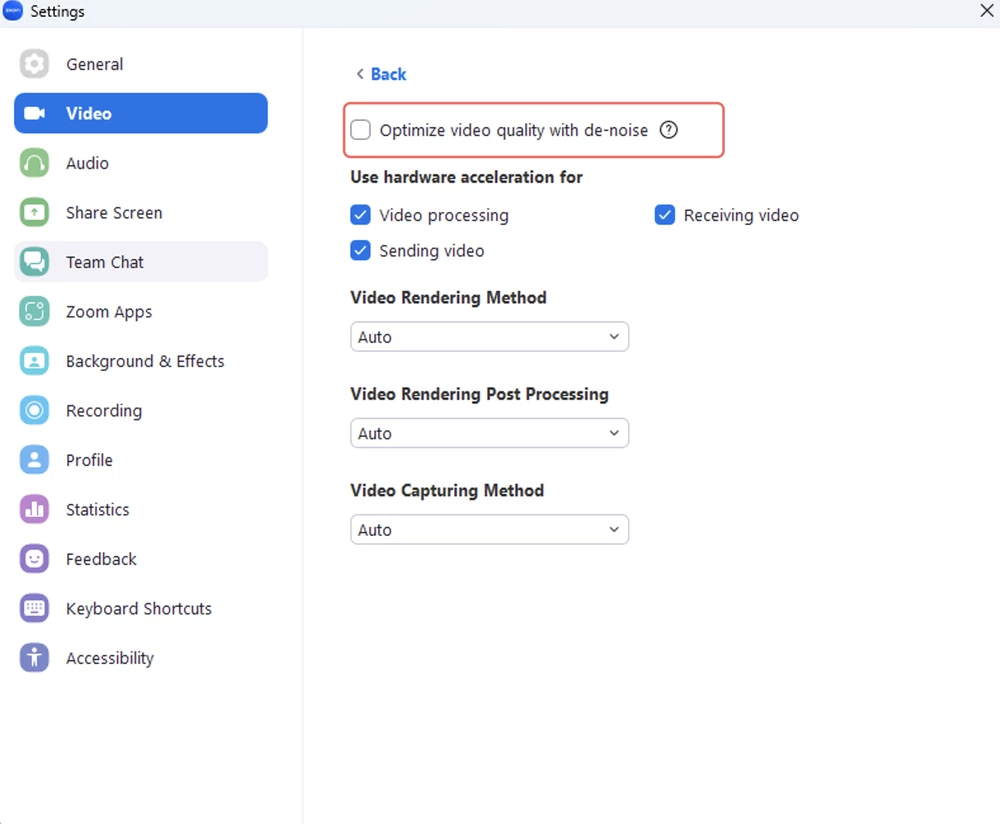Screen dimensions: 1000x824
Task: Enable Optimize video quality with de-noise
Action: pyautogui.click(x=360, y=130)
